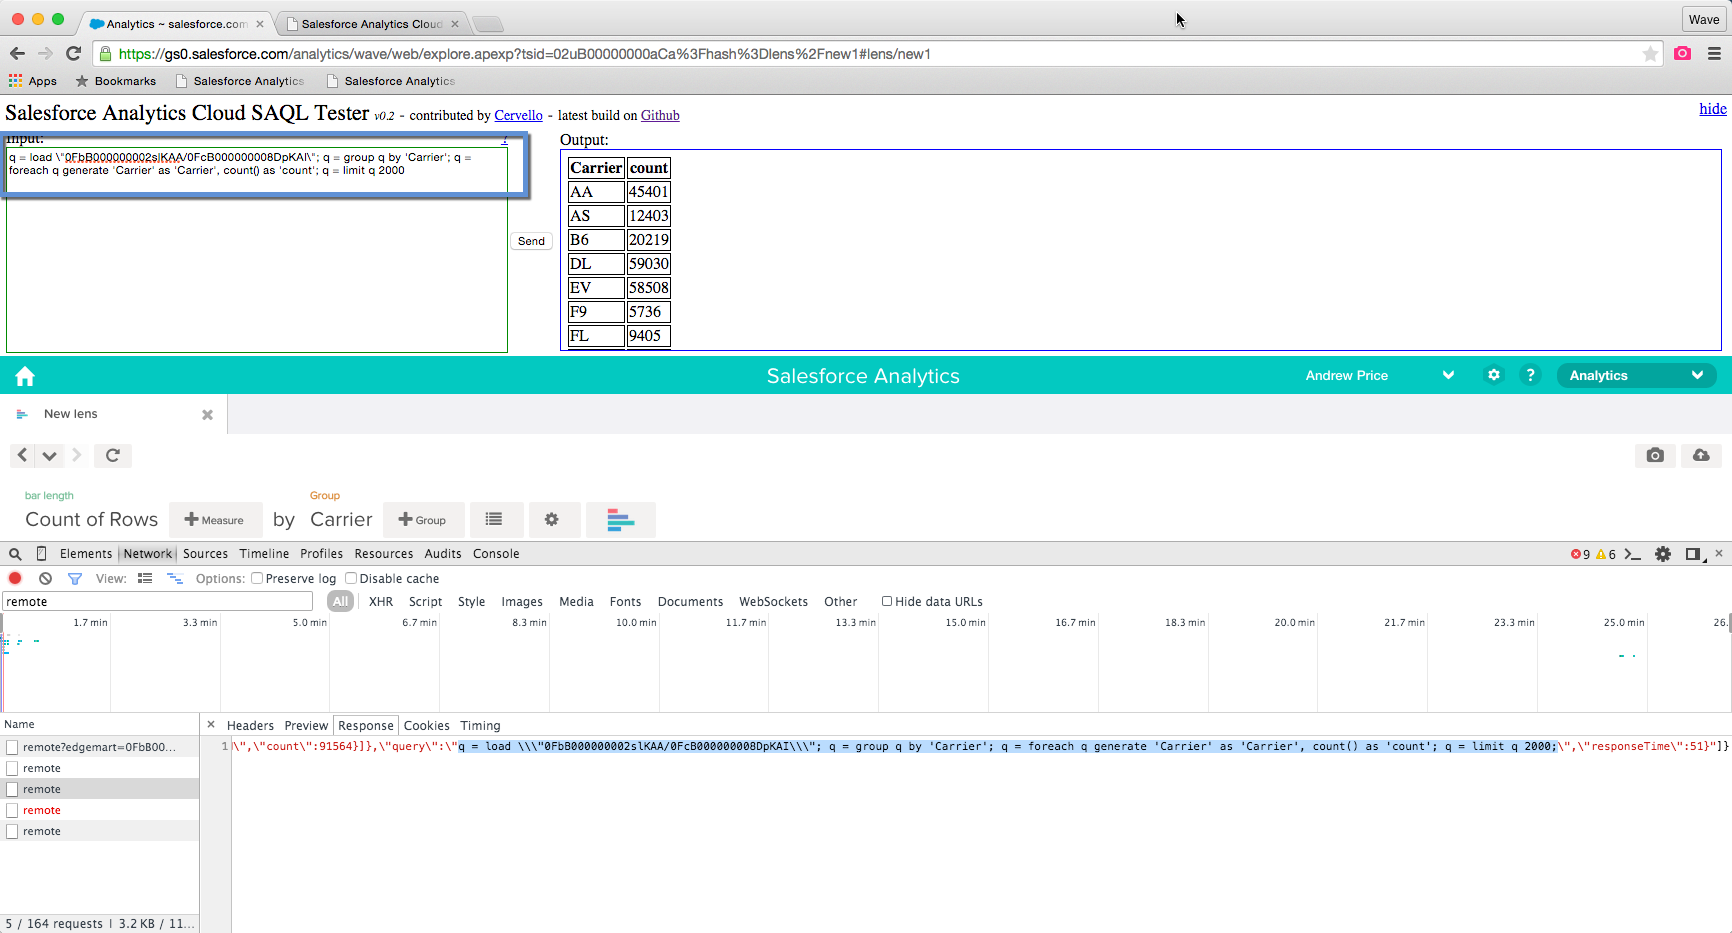Expand the Analytics app switcher dropdown
1732x933 pixels.
click(x=1636, y=375)
